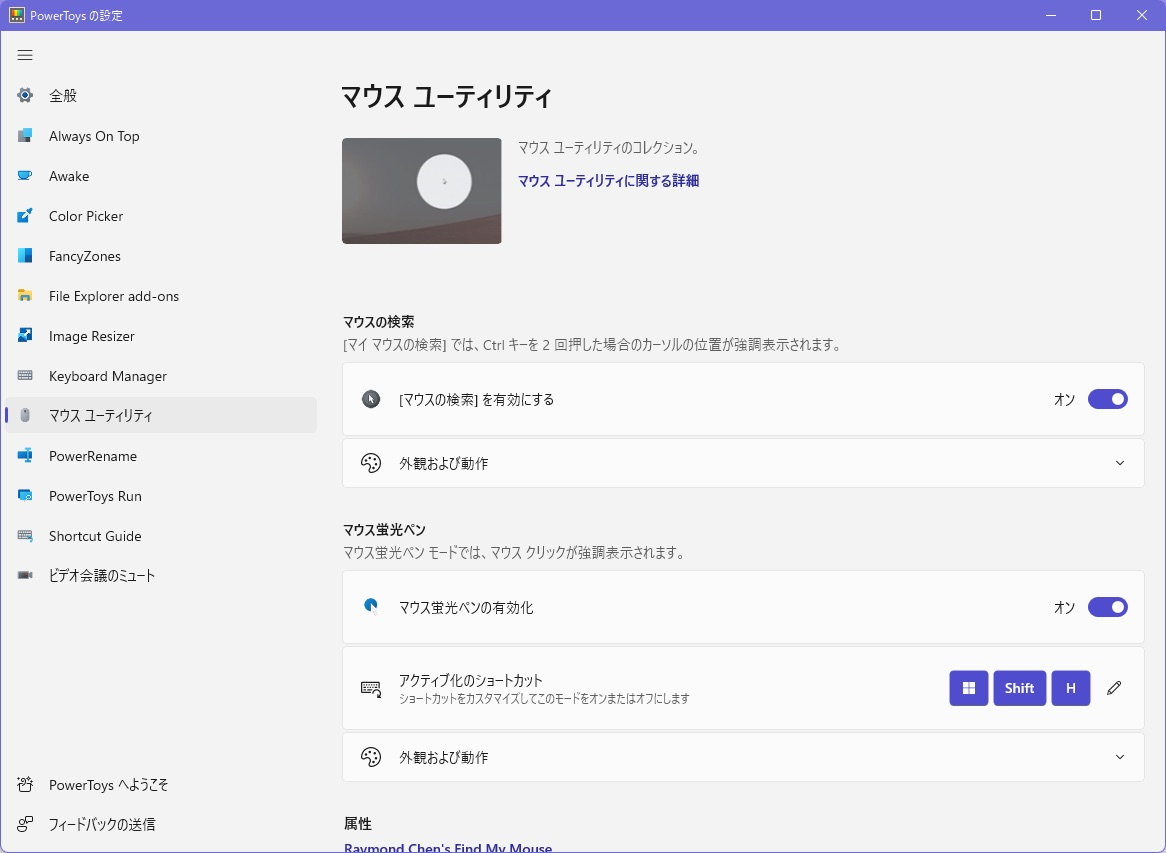Viewport: 1166px width, 853px height.
Task: Click the Color Picker eyedropper icon
Action: pos(25,216)
